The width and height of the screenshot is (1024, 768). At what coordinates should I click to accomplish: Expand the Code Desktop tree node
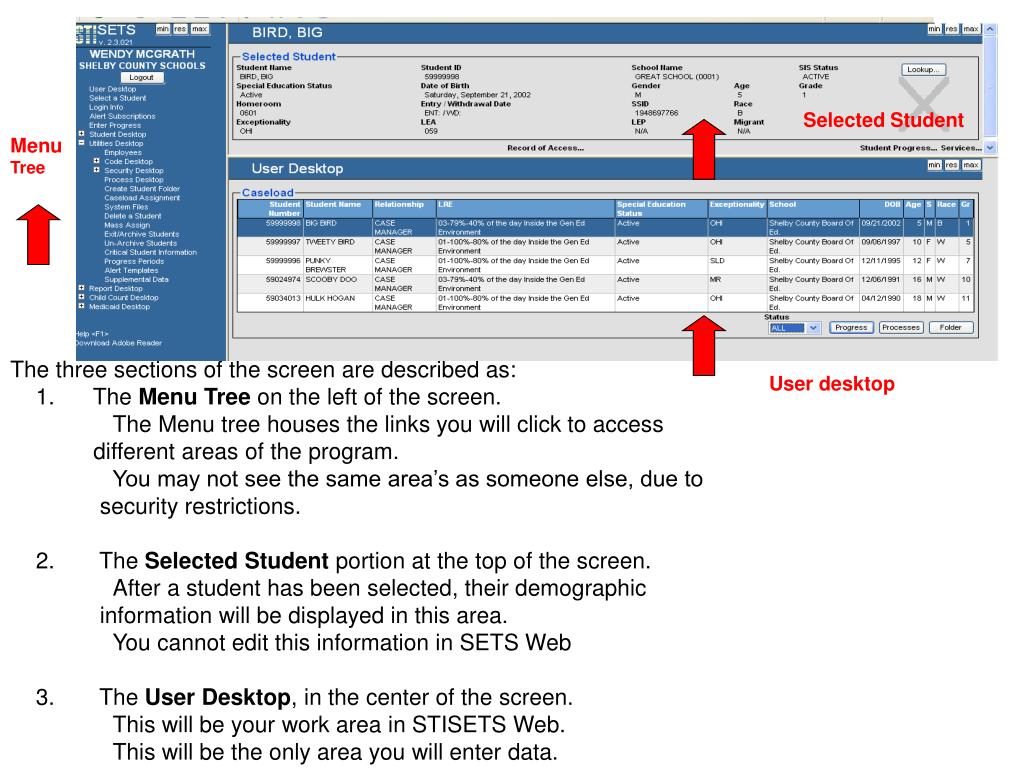[x=97, y=161]
